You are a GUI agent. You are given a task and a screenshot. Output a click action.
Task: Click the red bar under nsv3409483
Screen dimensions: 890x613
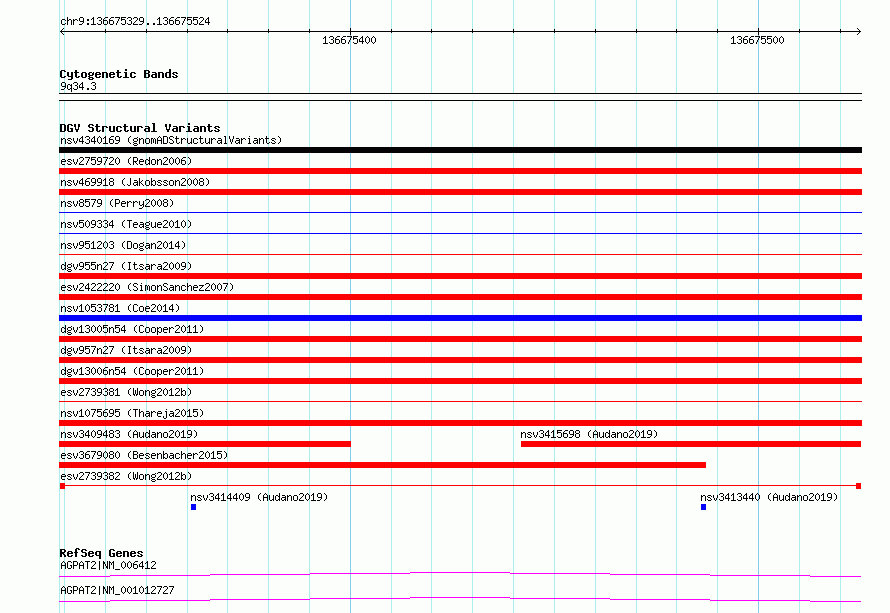pos(205,444)
